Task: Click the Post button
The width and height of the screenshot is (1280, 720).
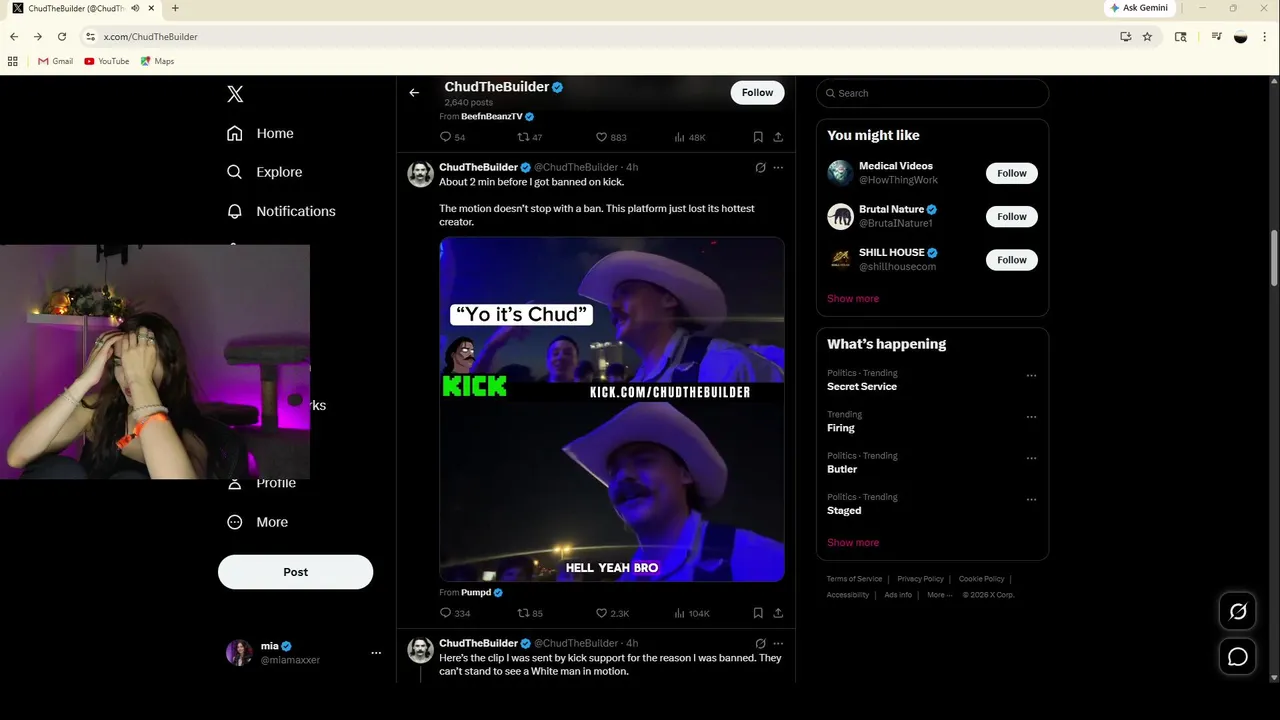Action: (295, 572)
